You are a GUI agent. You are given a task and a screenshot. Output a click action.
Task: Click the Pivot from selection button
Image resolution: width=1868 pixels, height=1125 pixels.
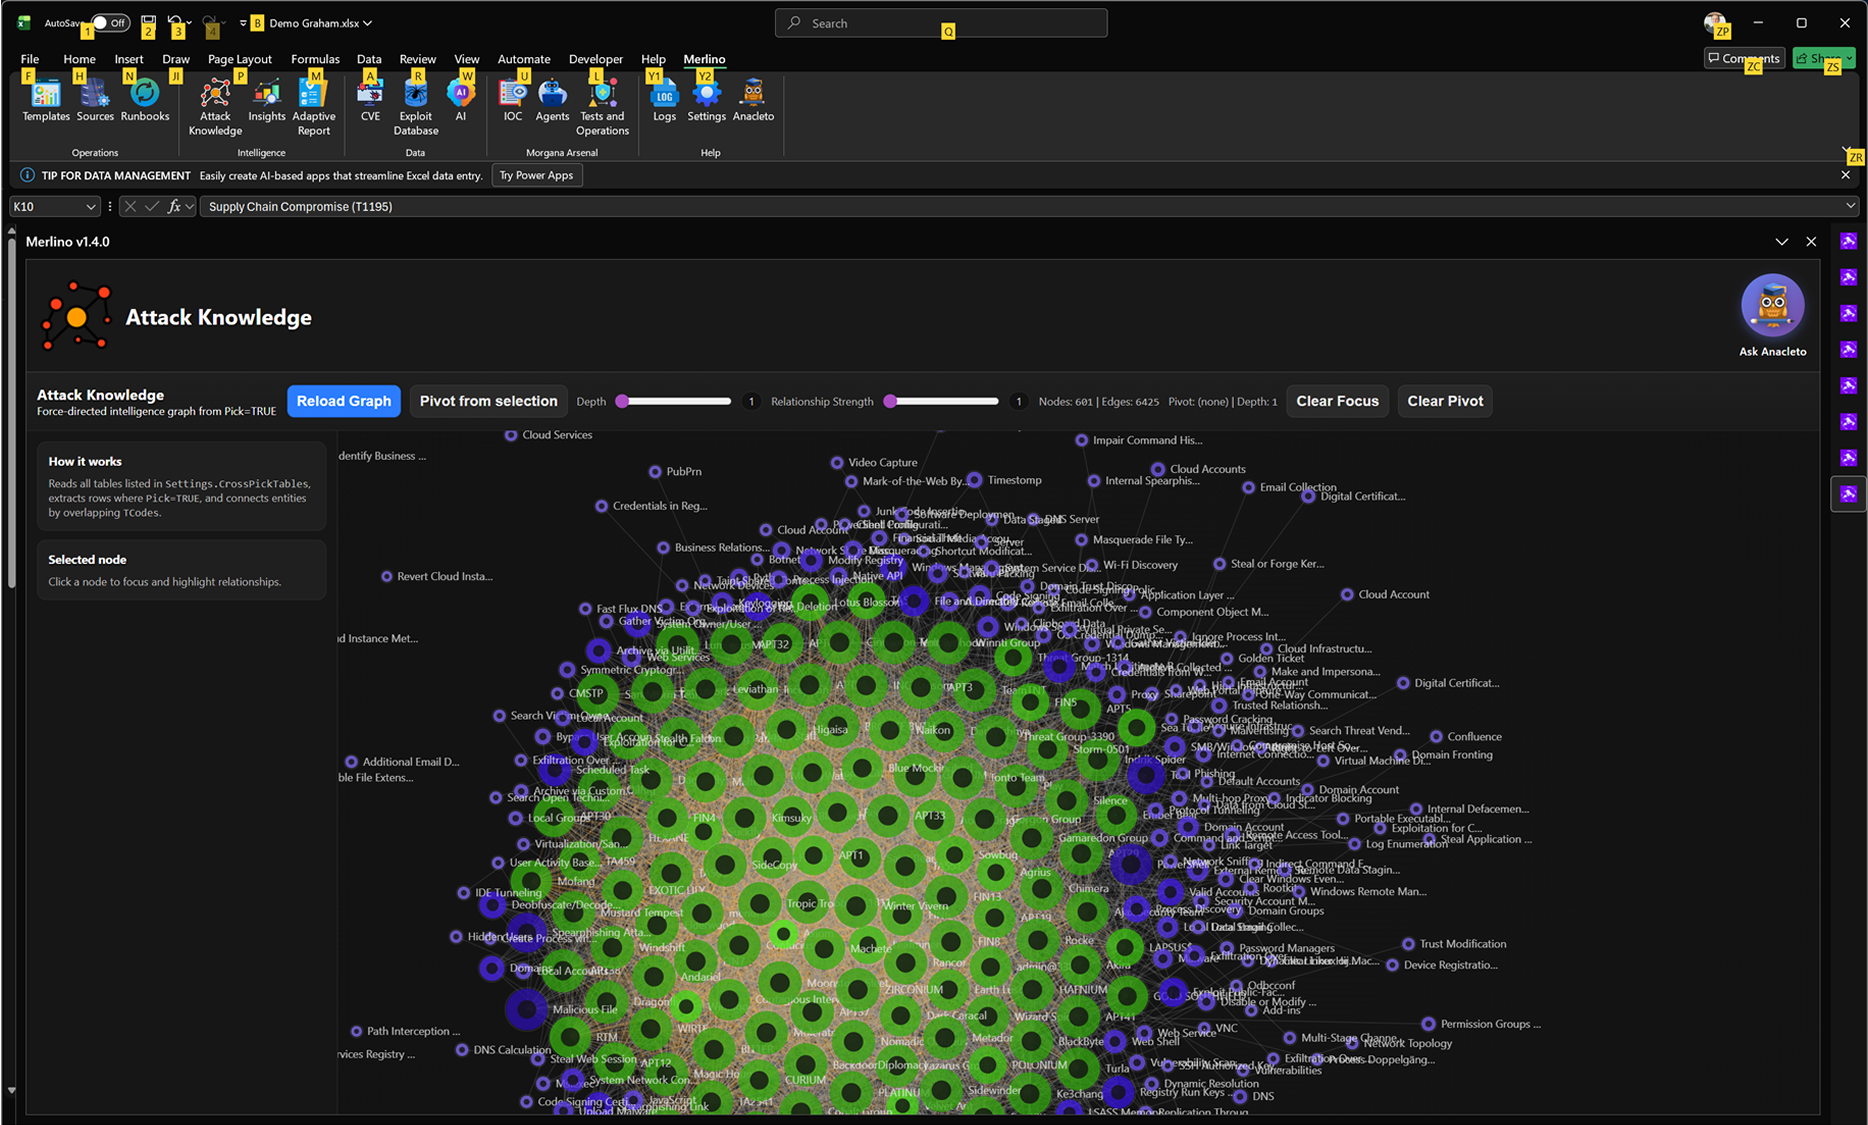point(488,401)
